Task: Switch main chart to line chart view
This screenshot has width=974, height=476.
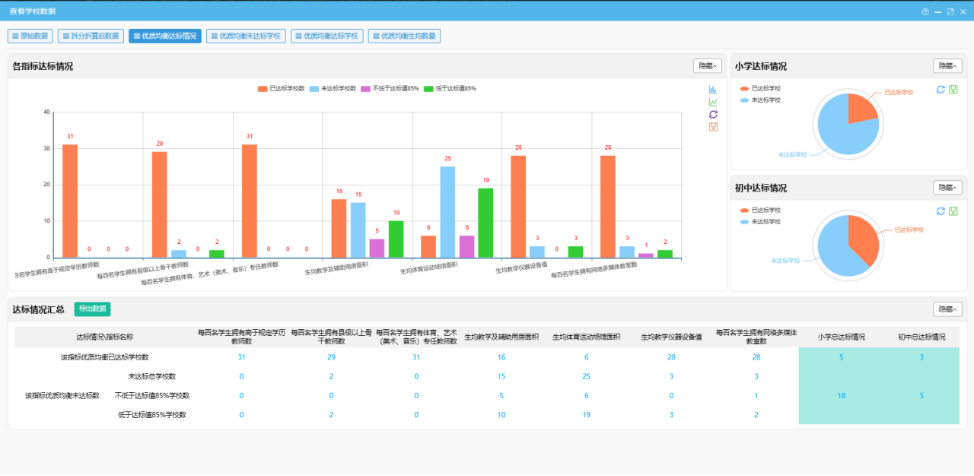Action: [x=713, y=102]
